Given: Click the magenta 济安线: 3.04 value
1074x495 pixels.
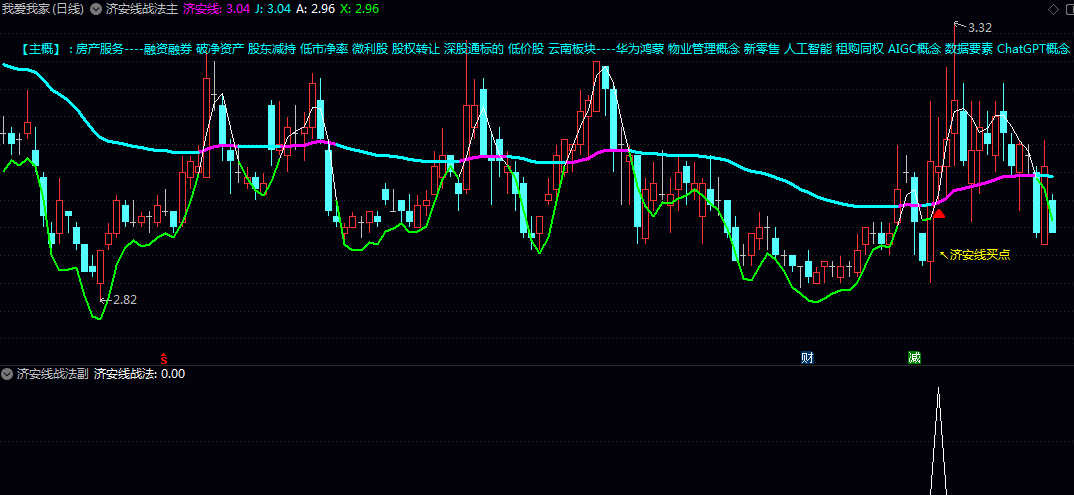Looking at the screenshot, I should click(x=216, y=9).
